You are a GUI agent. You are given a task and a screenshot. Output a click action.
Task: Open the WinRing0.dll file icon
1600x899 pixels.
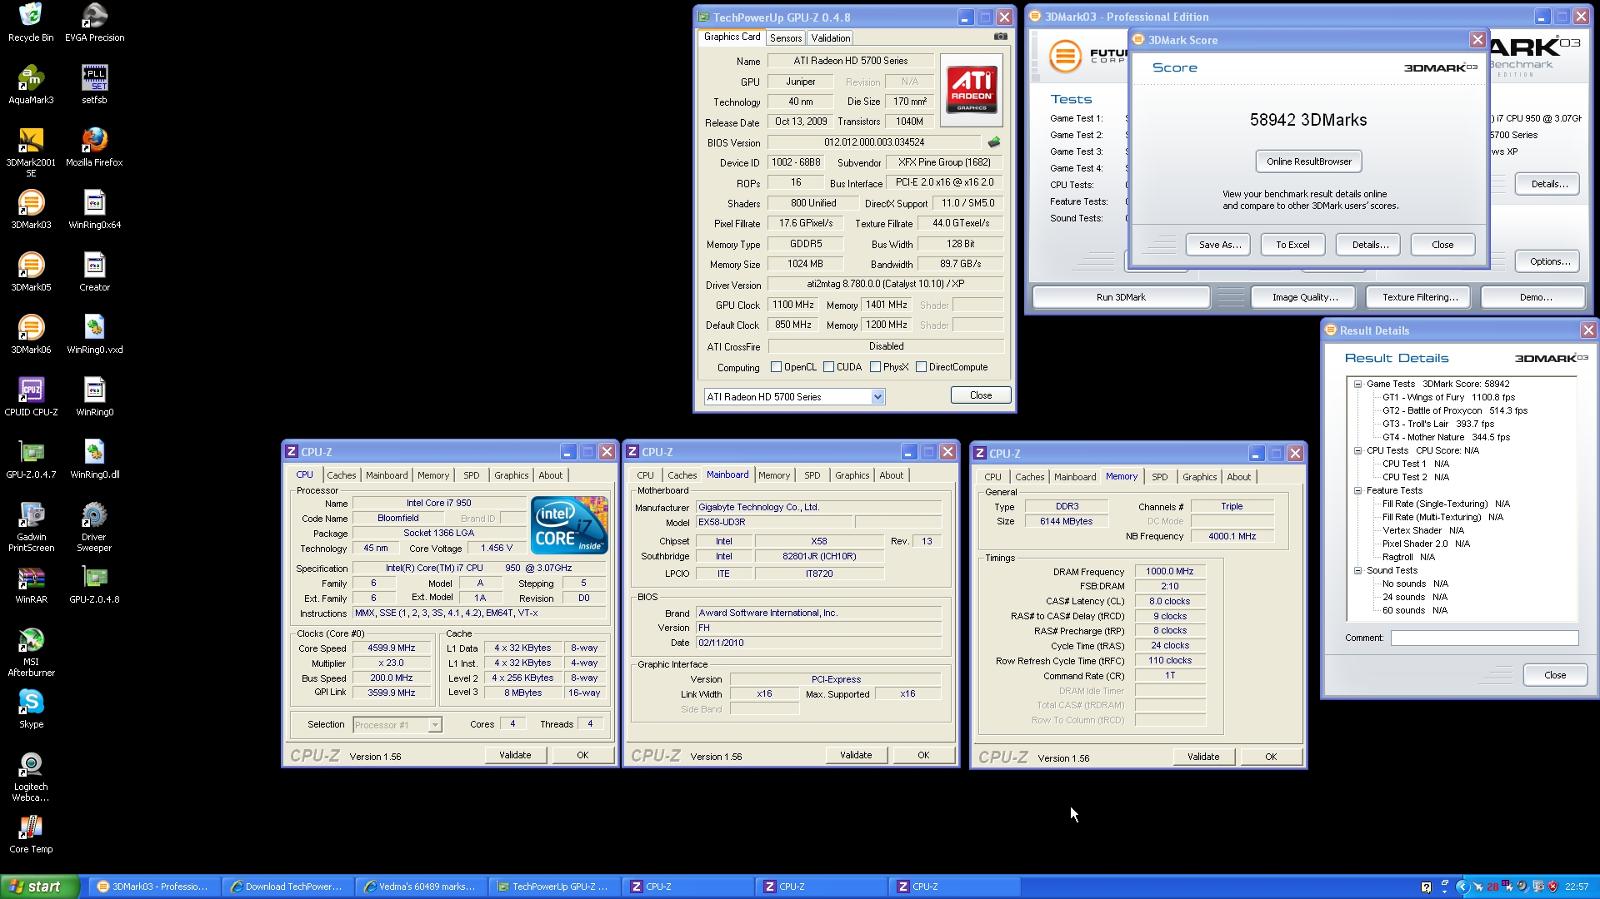(x=94, y=459)
